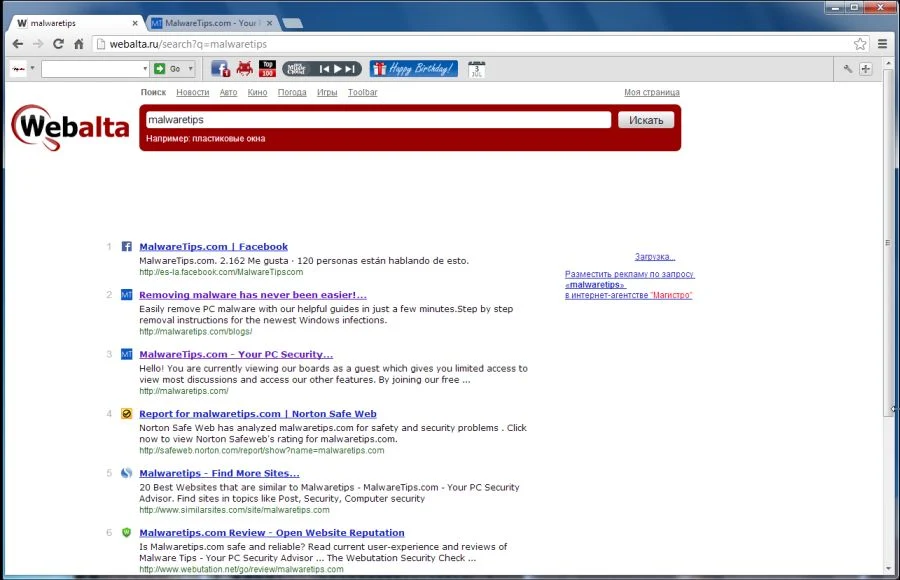Open Malwaretips - Find More Sites result
900x580 pixels.
[219, 473]
